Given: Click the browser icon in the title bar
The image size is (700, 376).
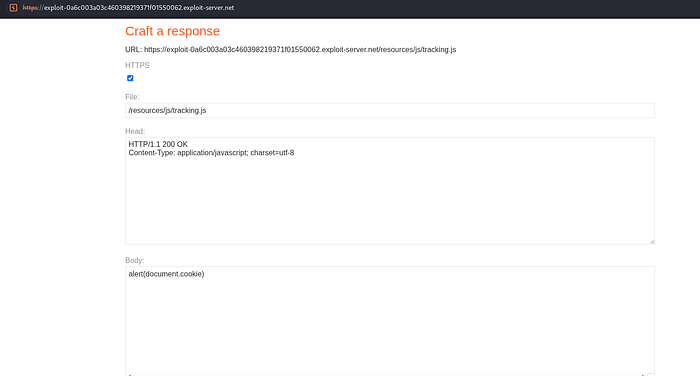Looking at the screenshot, I should [13, 8].
